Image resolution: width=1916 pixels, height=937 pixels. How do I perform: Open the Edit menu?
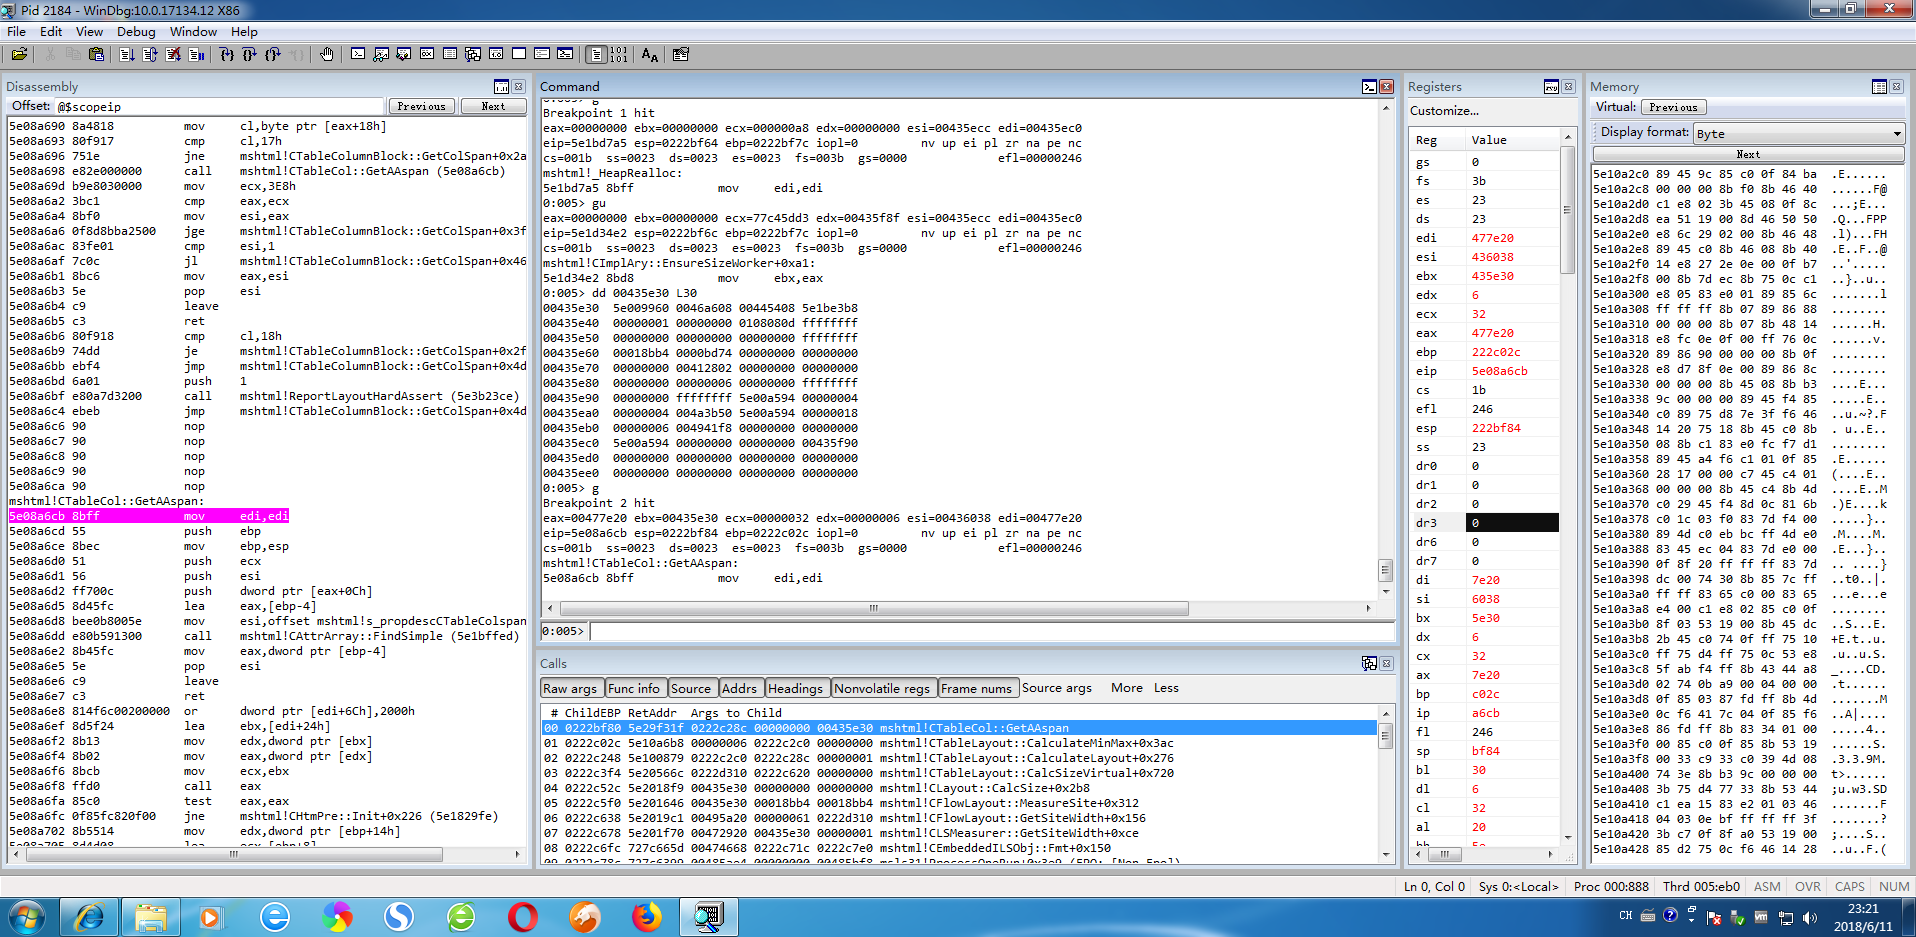pyautogui.click(x=51, y=31)
